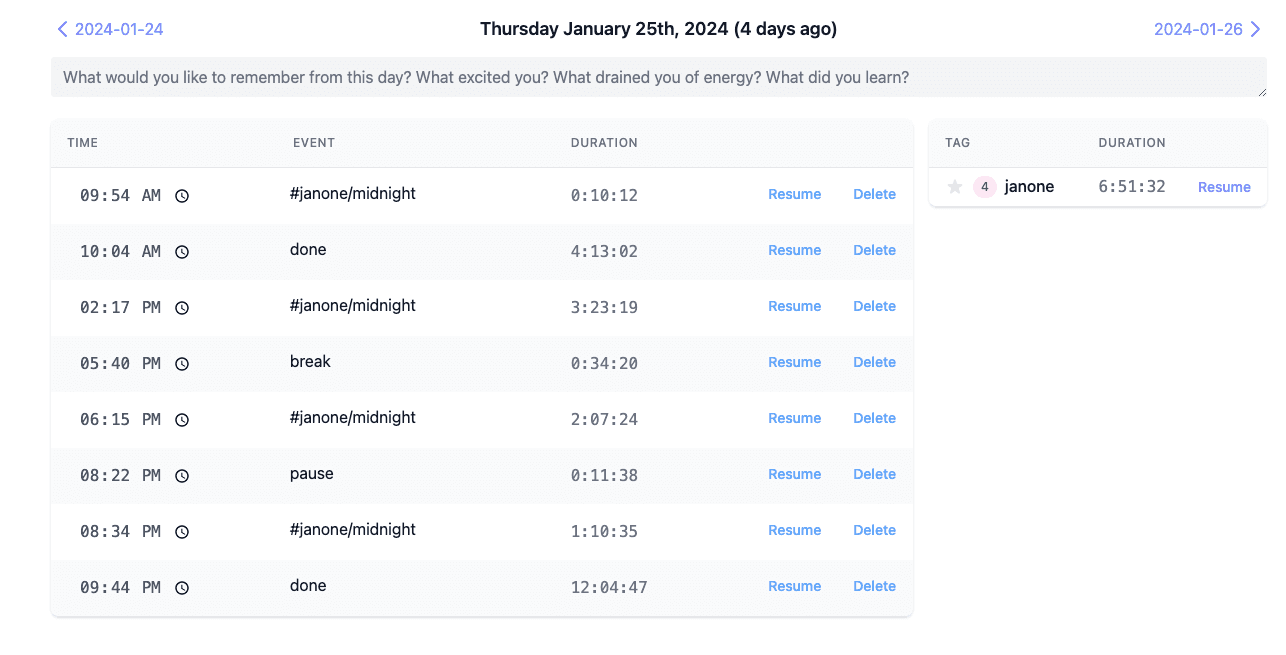Click clock icon beside 09:54 AM entry
The image size is (1286, 655).
[x=182, y=196]
